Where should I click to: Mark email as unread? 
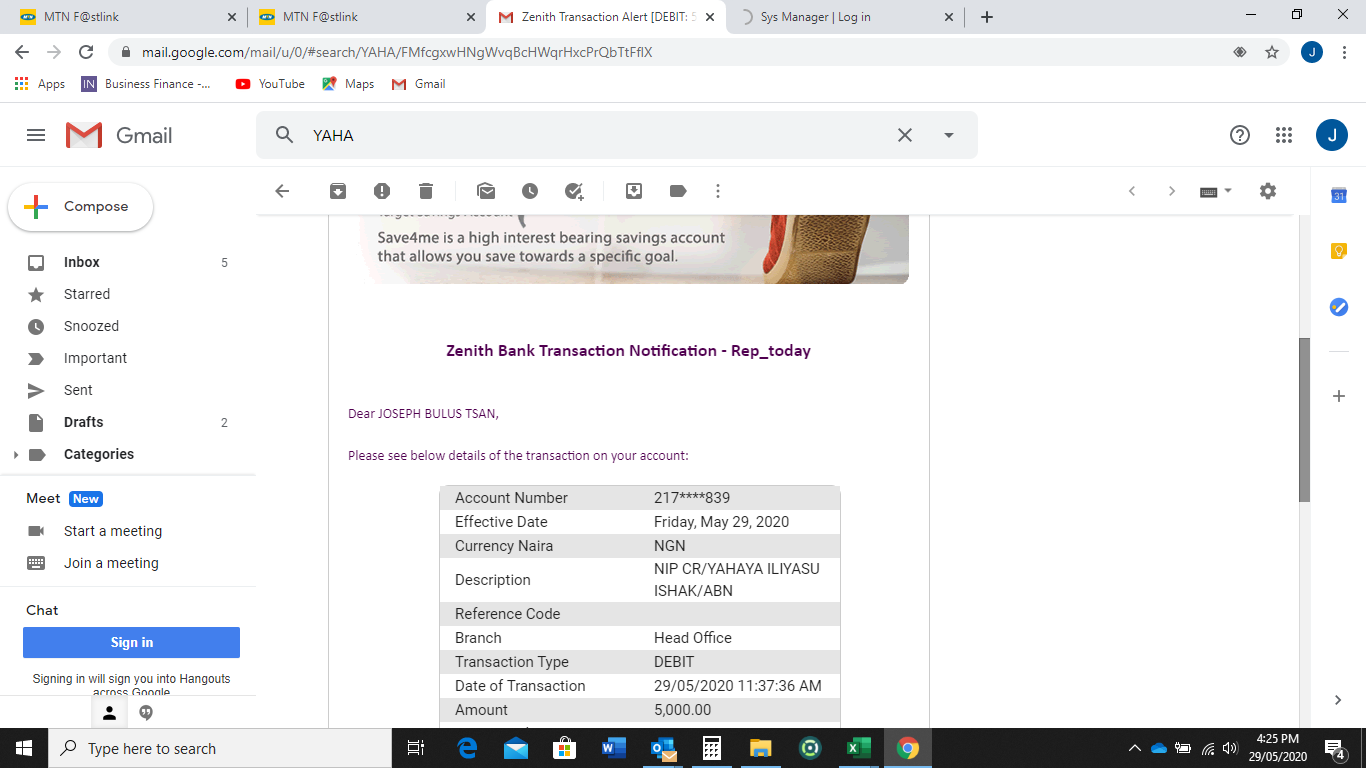click(486, 191)
